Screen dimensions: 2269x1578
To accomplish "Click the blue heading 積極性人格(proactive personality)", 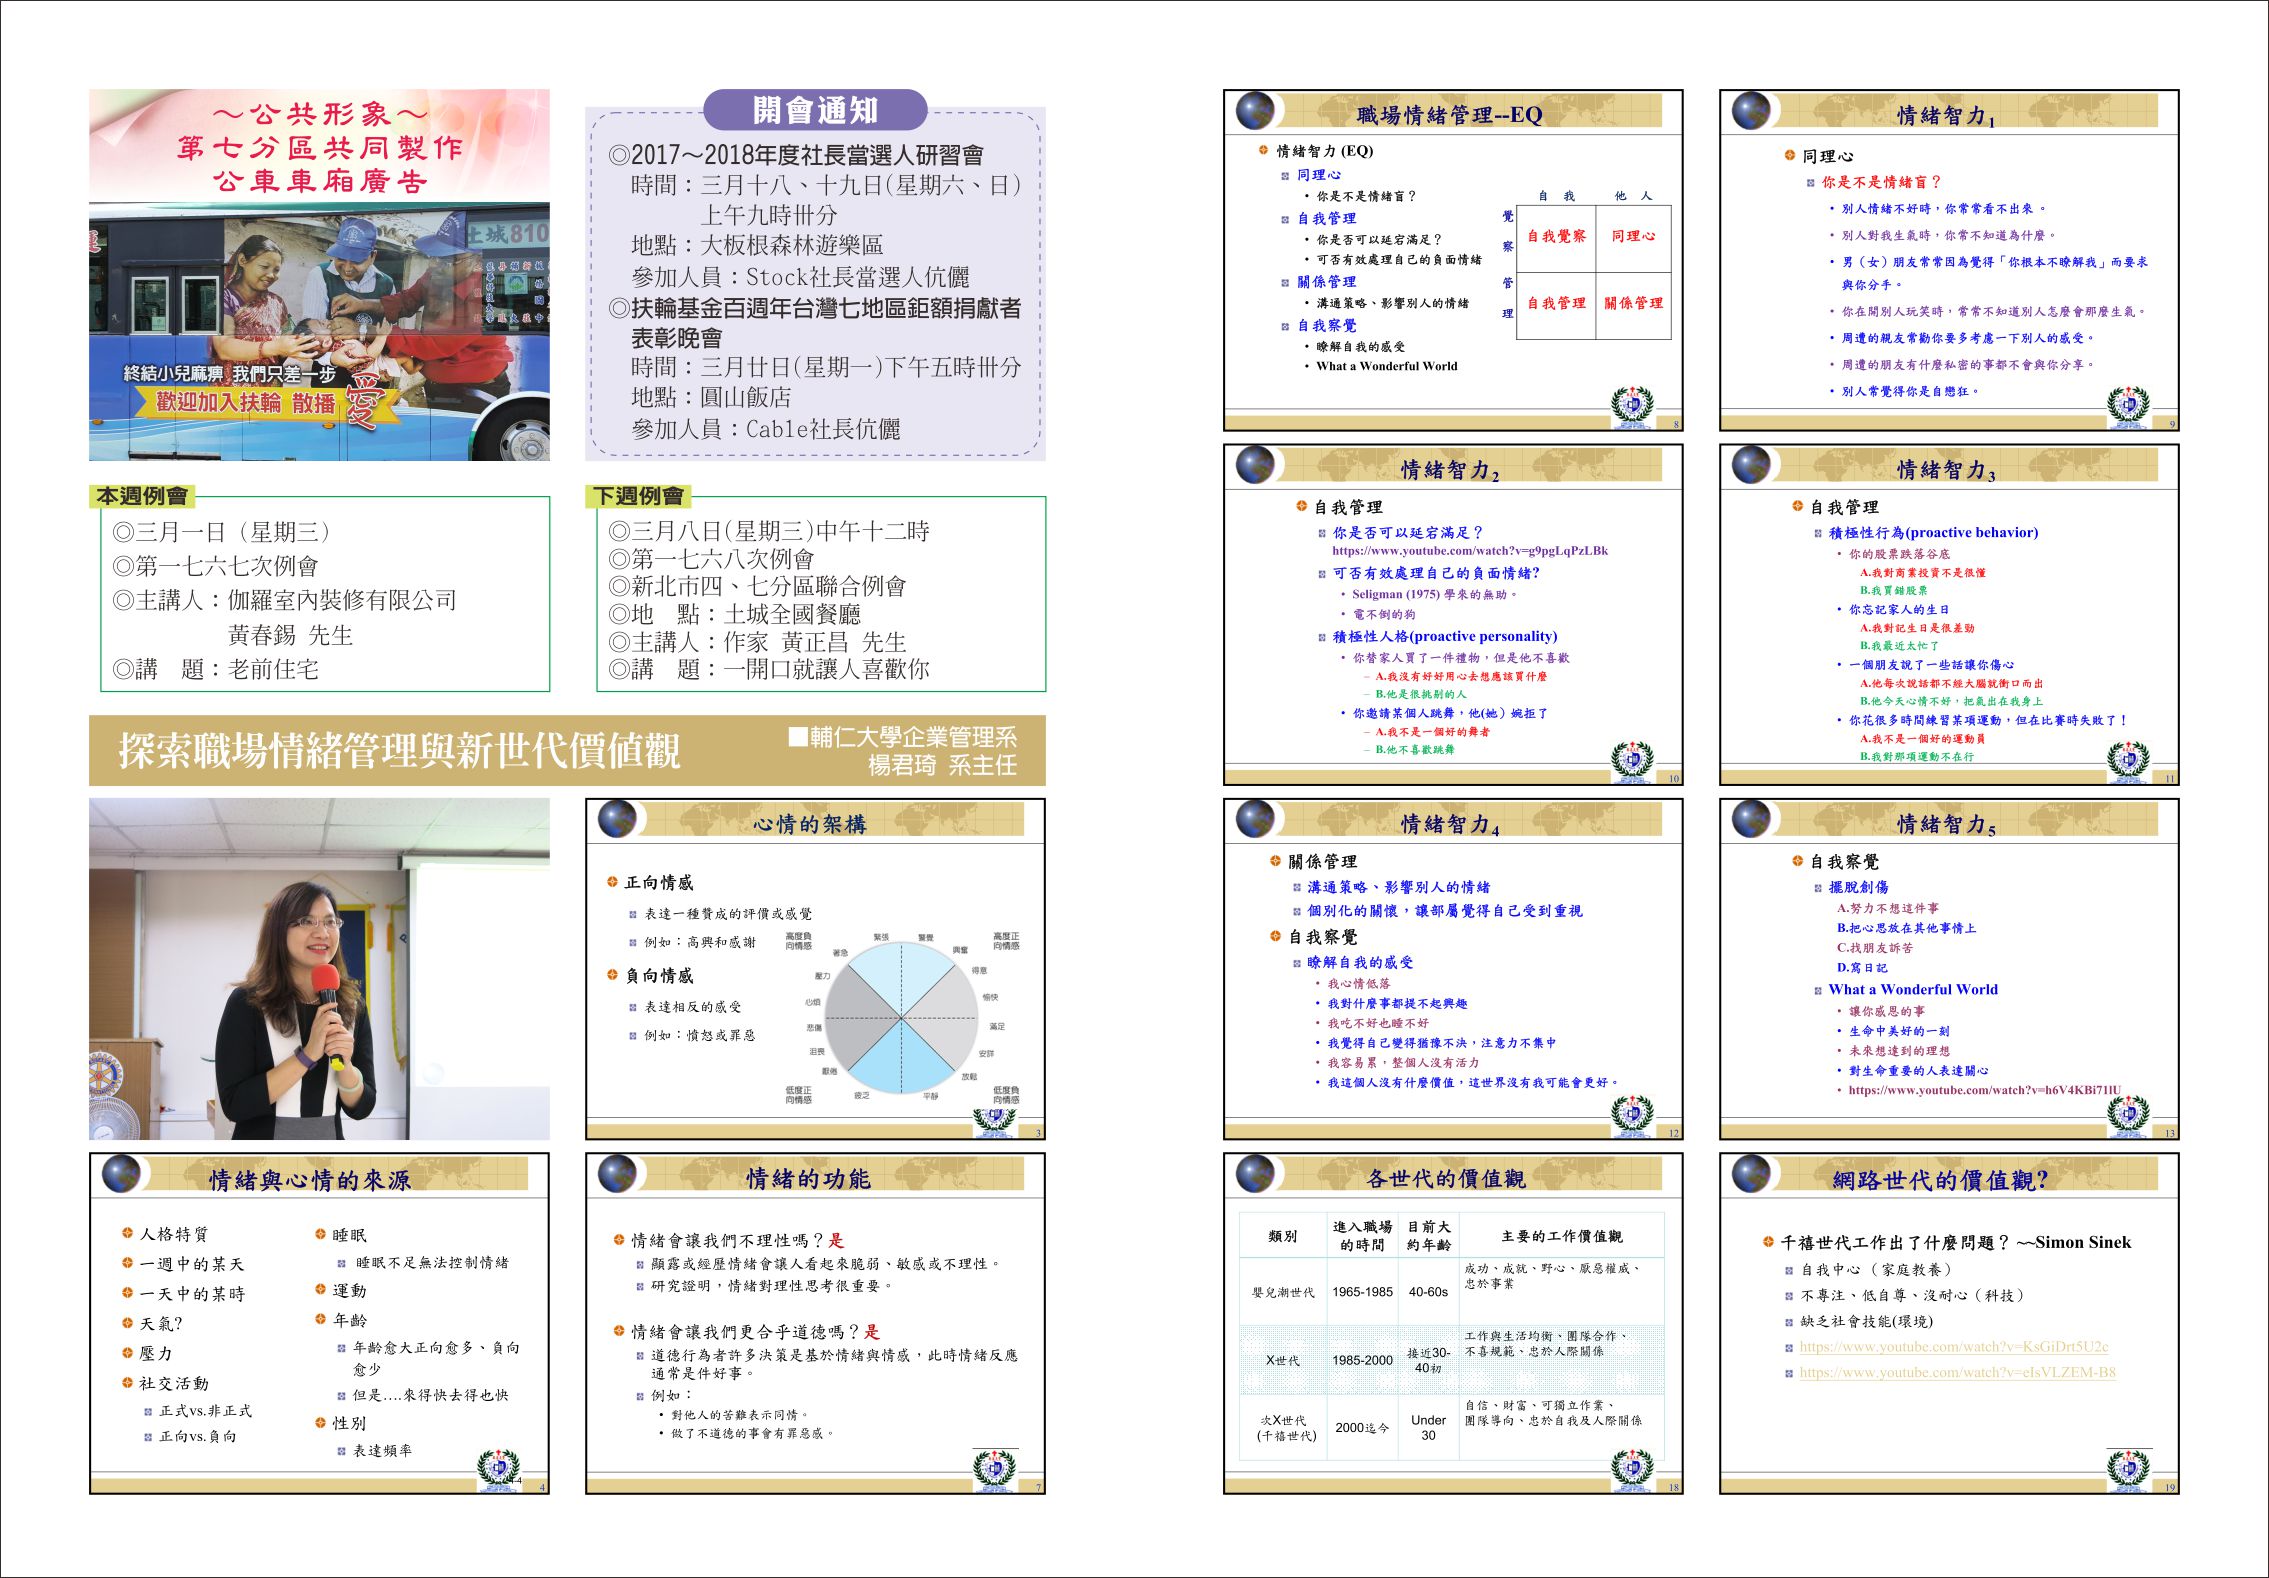I will pyautogui.click(x=1444, y=636).
